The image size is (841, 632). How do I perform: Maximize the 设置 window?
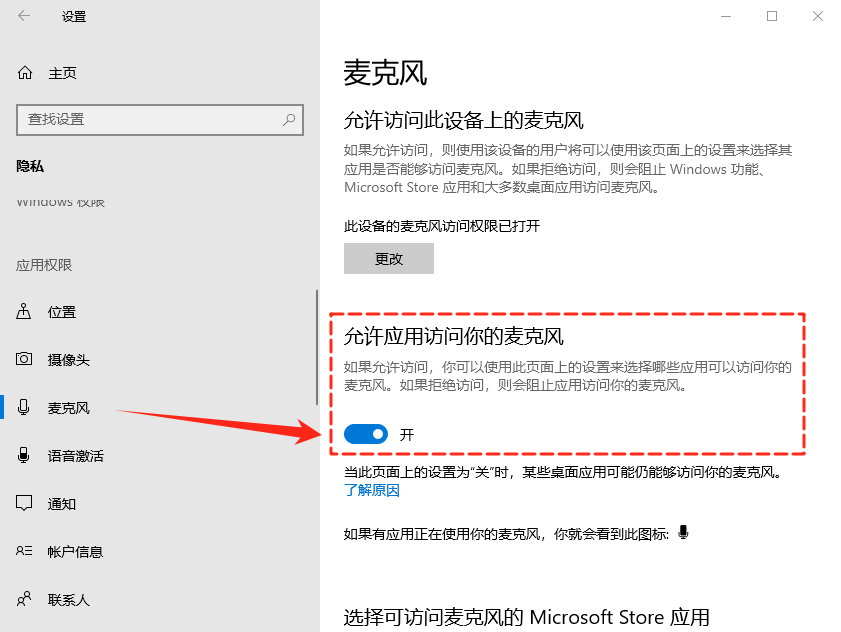772,16
